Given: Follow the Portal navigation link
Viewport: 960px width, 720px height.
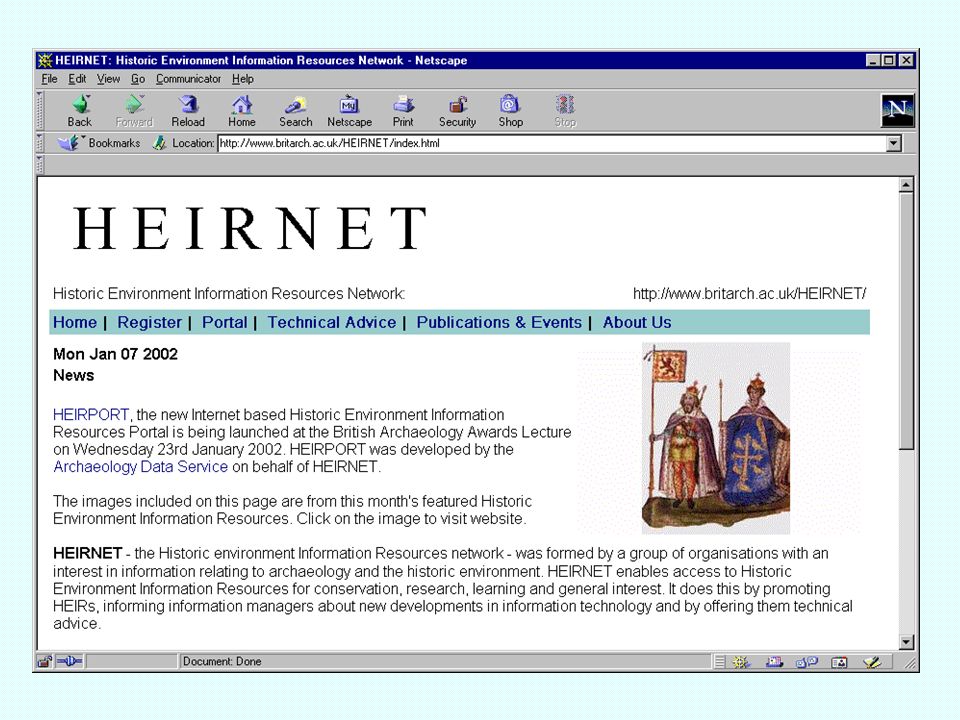Looking at the screenshot, I should point(225,322).
